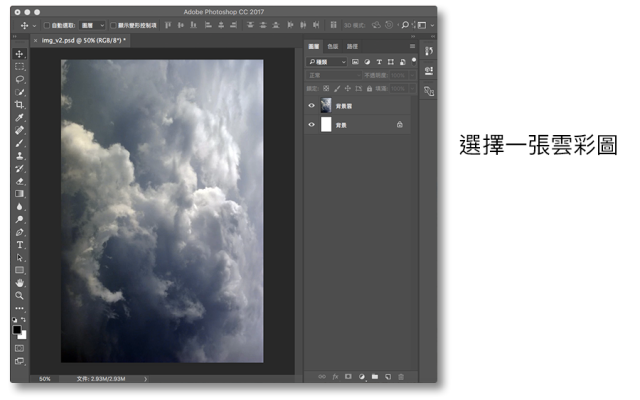Switch to the 路徑 tab
640x400 pixels.
(x=352, y=46)
